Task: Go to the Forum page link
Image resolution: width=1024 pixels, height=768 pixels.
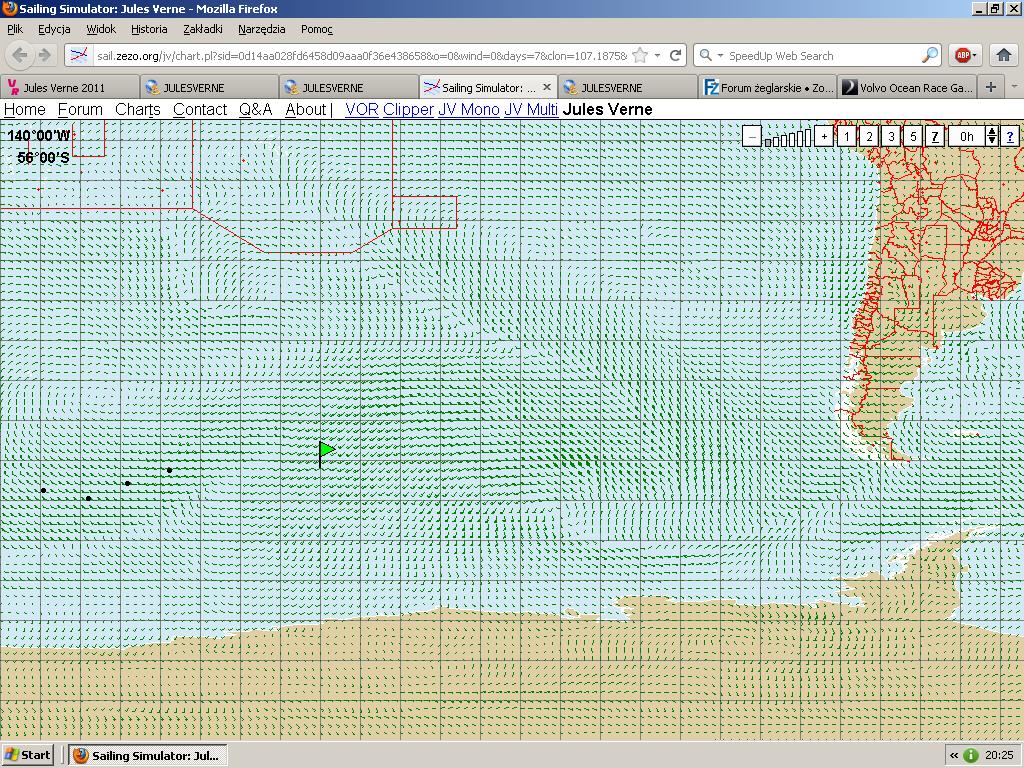Action: click(80, 109)
